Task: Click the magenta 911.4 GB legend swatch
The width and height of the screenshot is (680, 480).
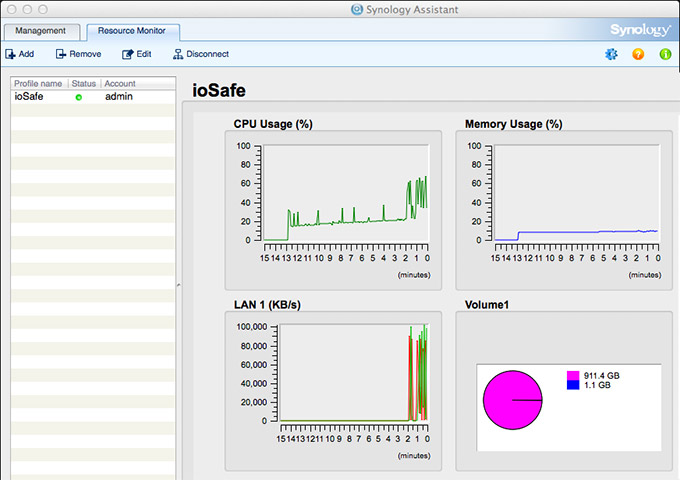Action: tap(573, 376)
